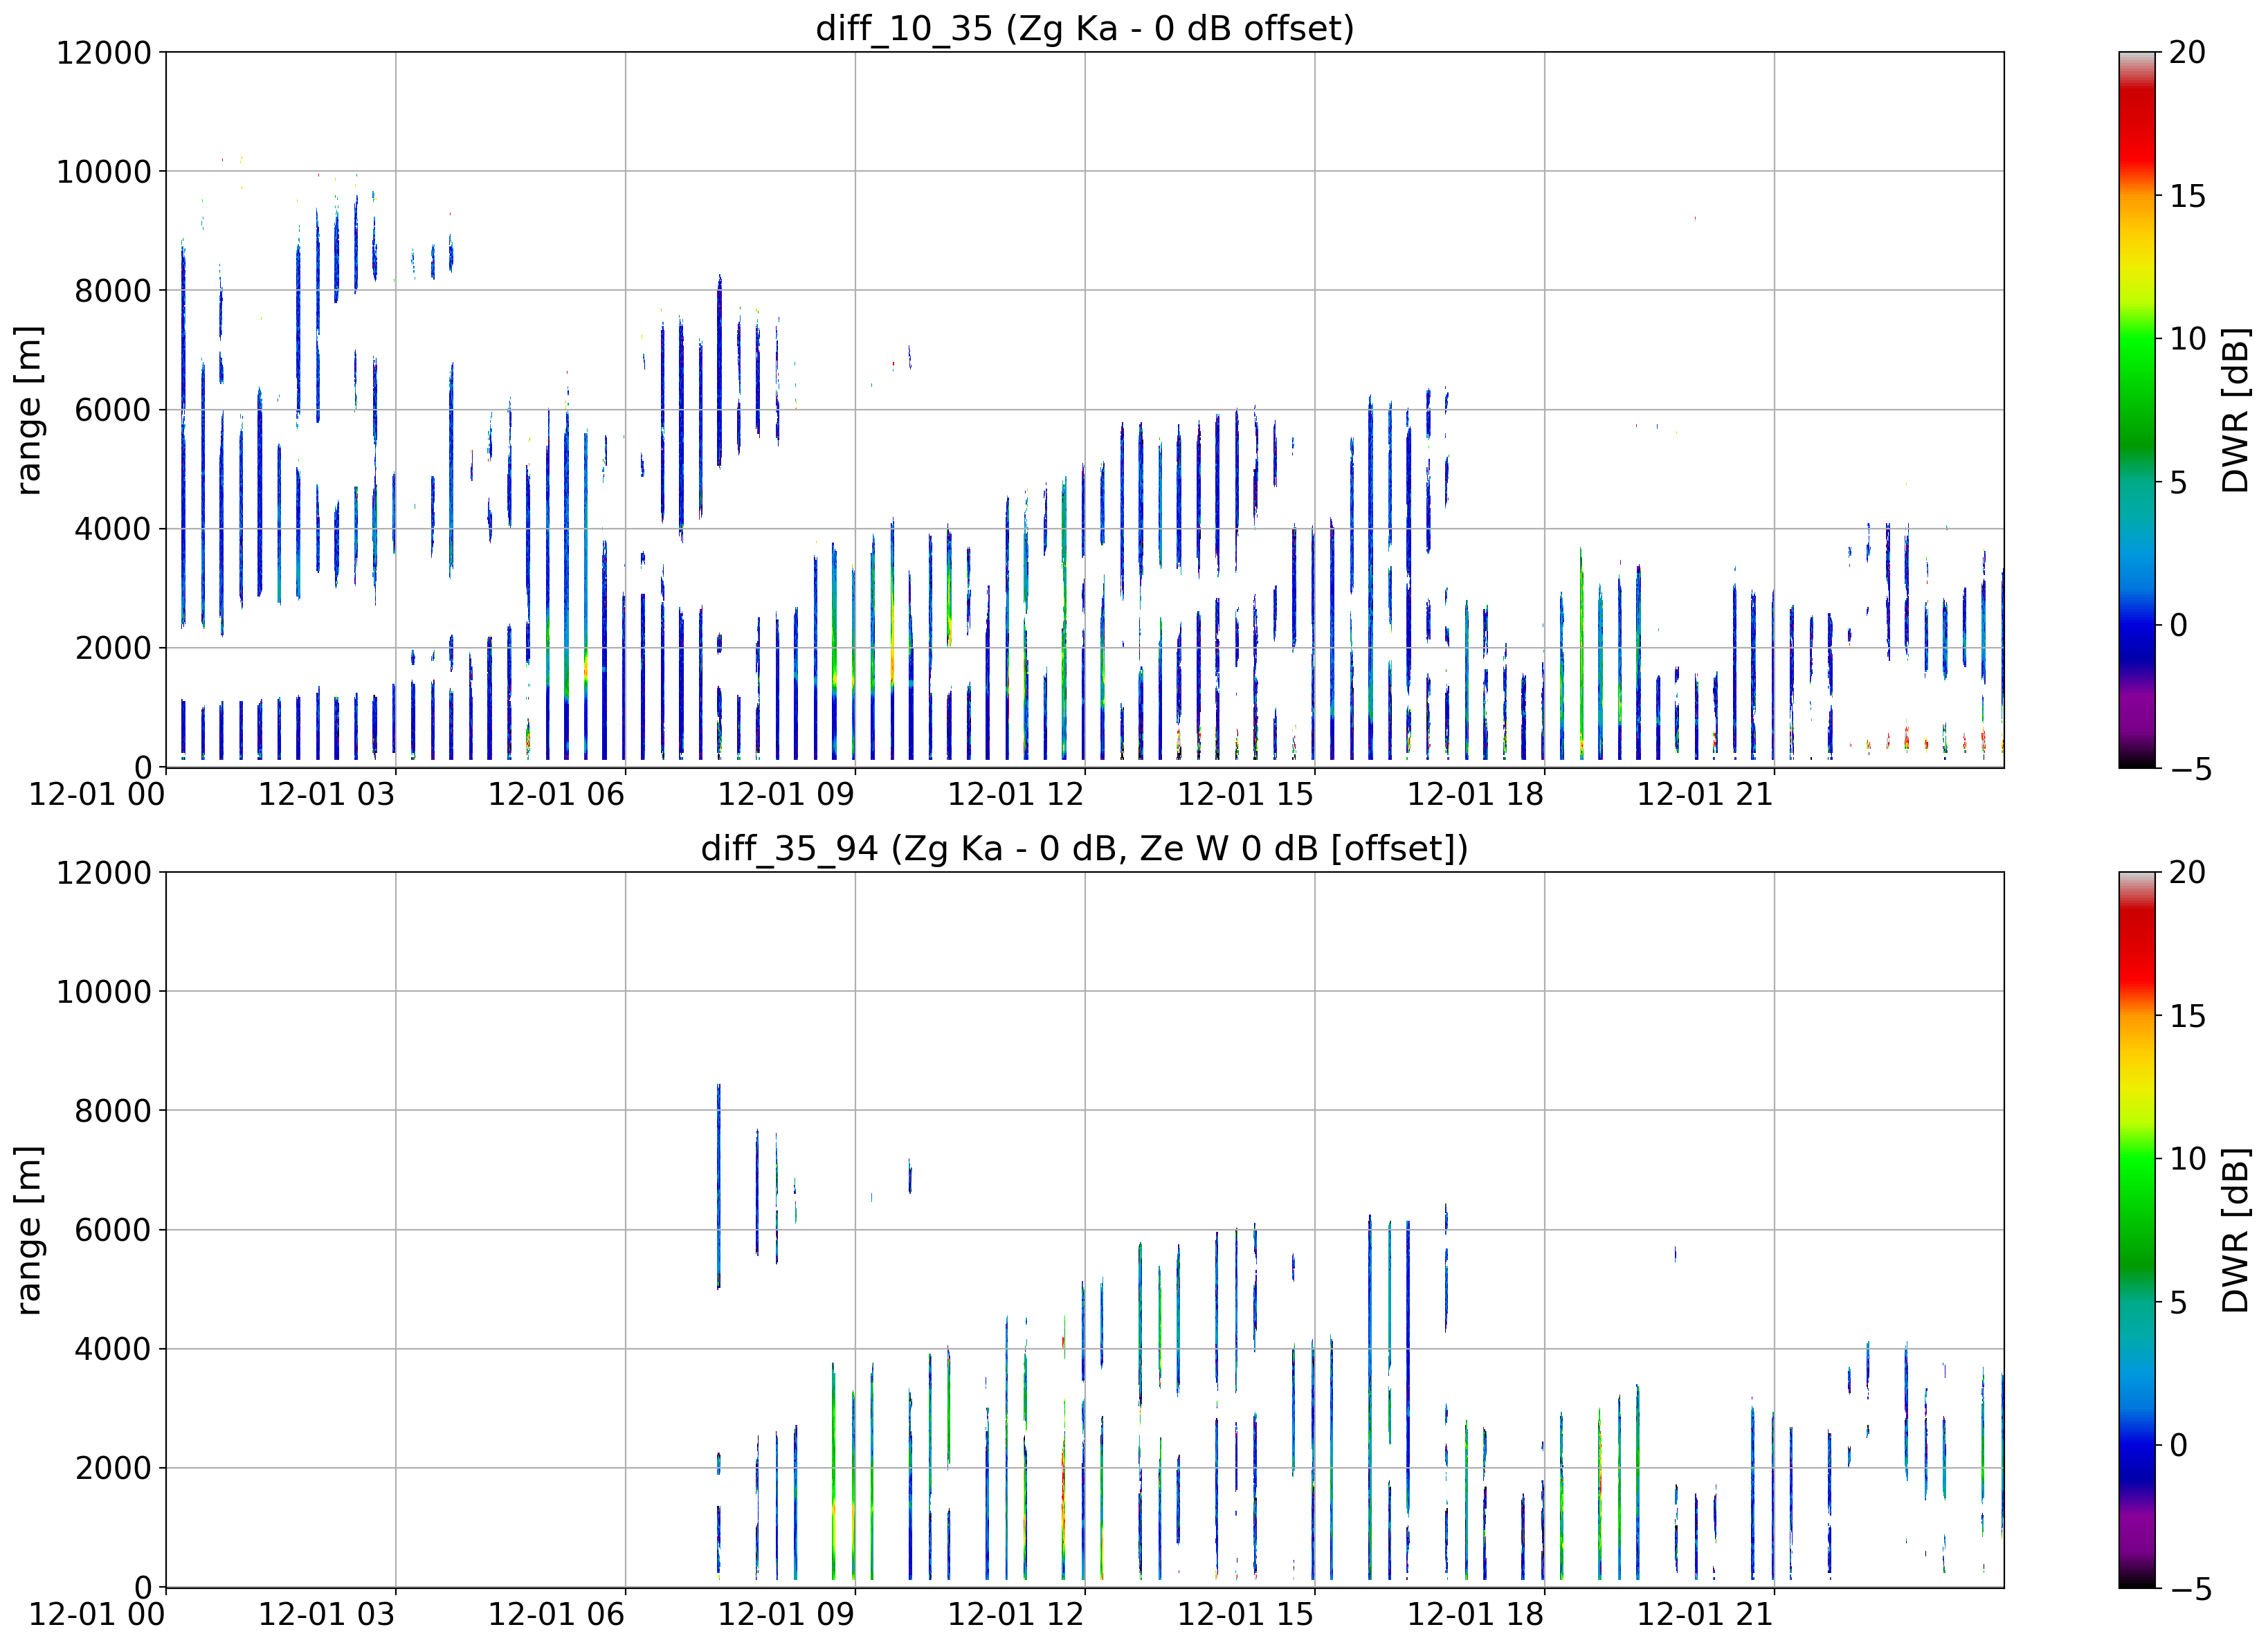The width and height of the screenshot is (2268, 1645).
Task: Click the colorbar tick '20' of the diff_10_35 plot
Action: [2187, 52]
